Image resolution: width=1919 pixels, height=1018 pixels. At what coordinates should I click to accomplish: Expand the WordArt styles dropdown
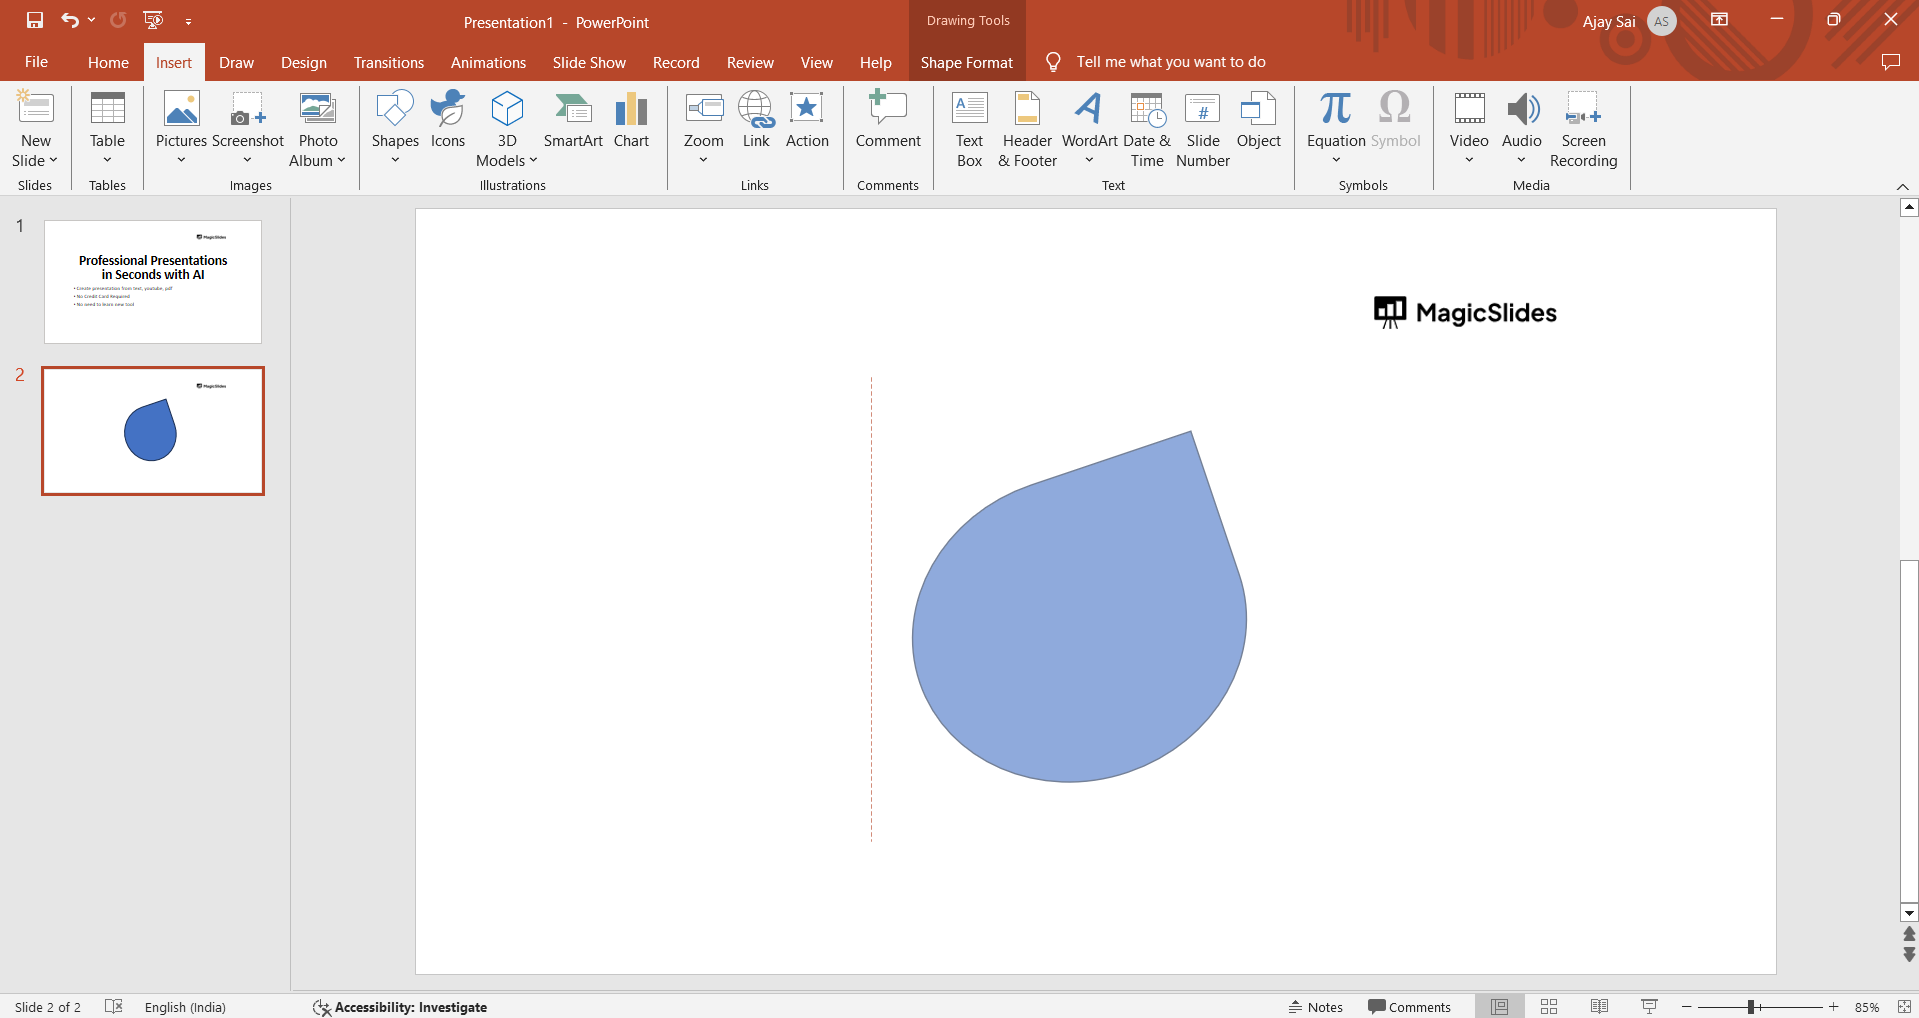[1089, 160]
